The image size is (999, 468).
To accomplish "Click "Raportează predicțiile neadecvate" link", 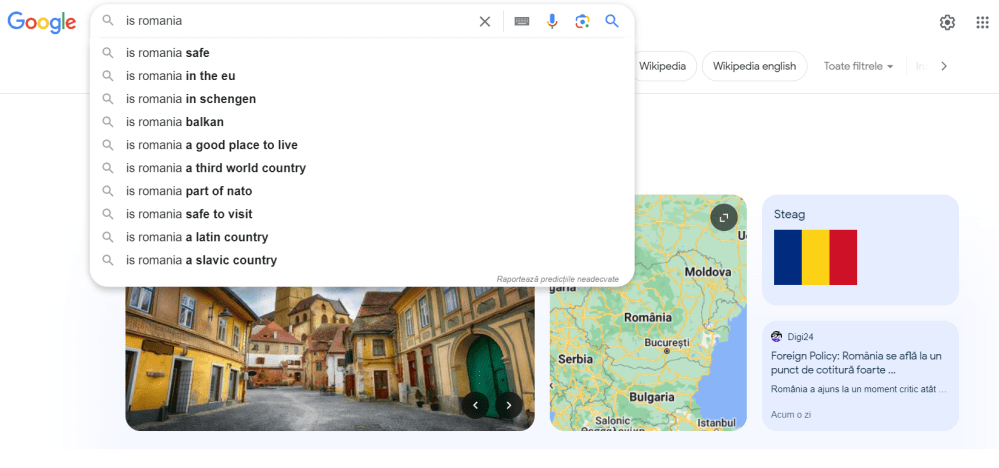I will 557,279.
